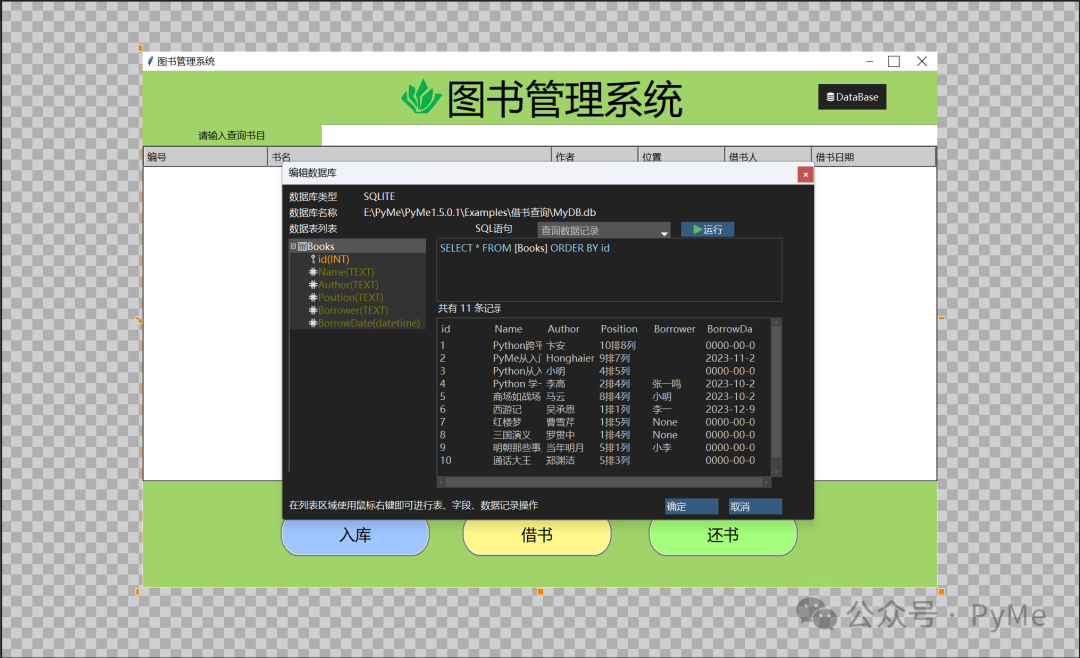
Task: Collapse the Books table tree node
Action: click(293, 246)
